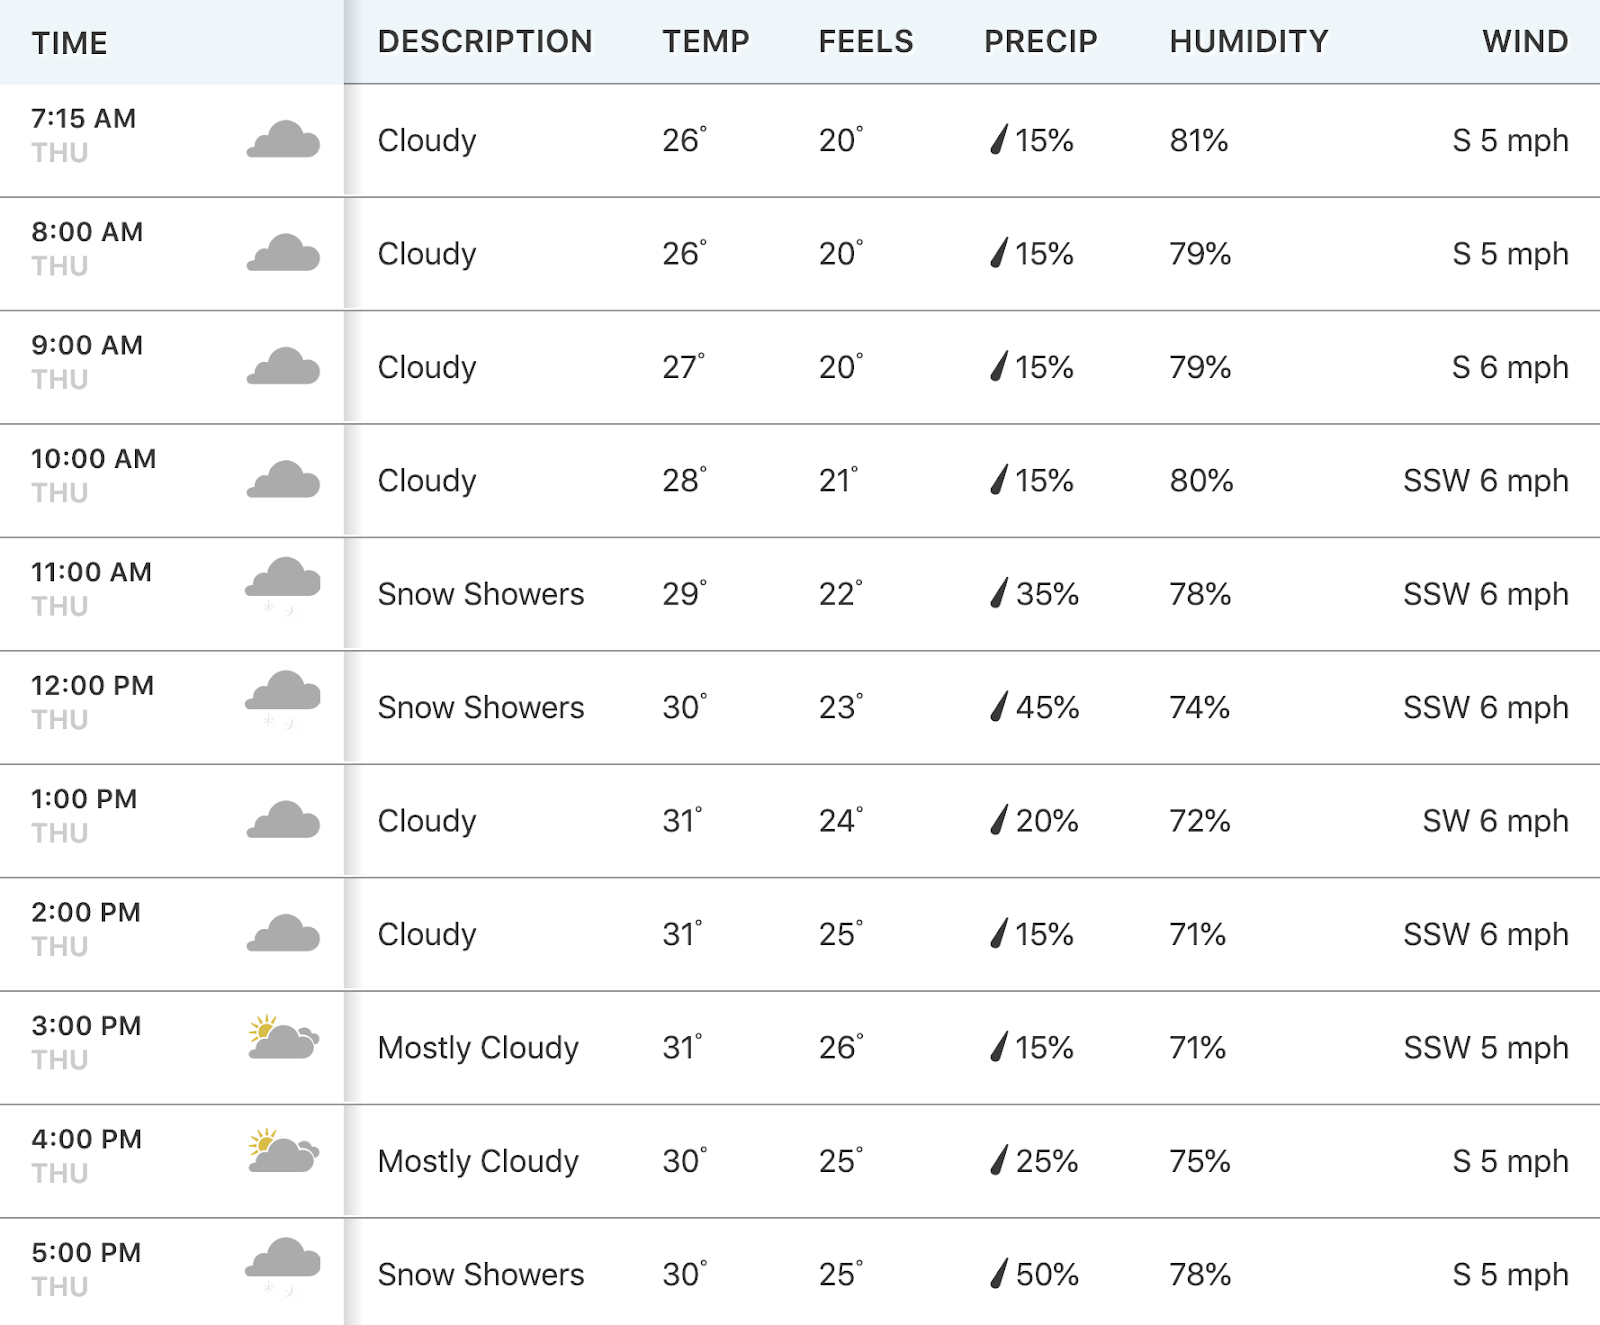Click the PRECIP column header
Viewport: 1600px width, 1325px height.
[x=1041, y=41]
